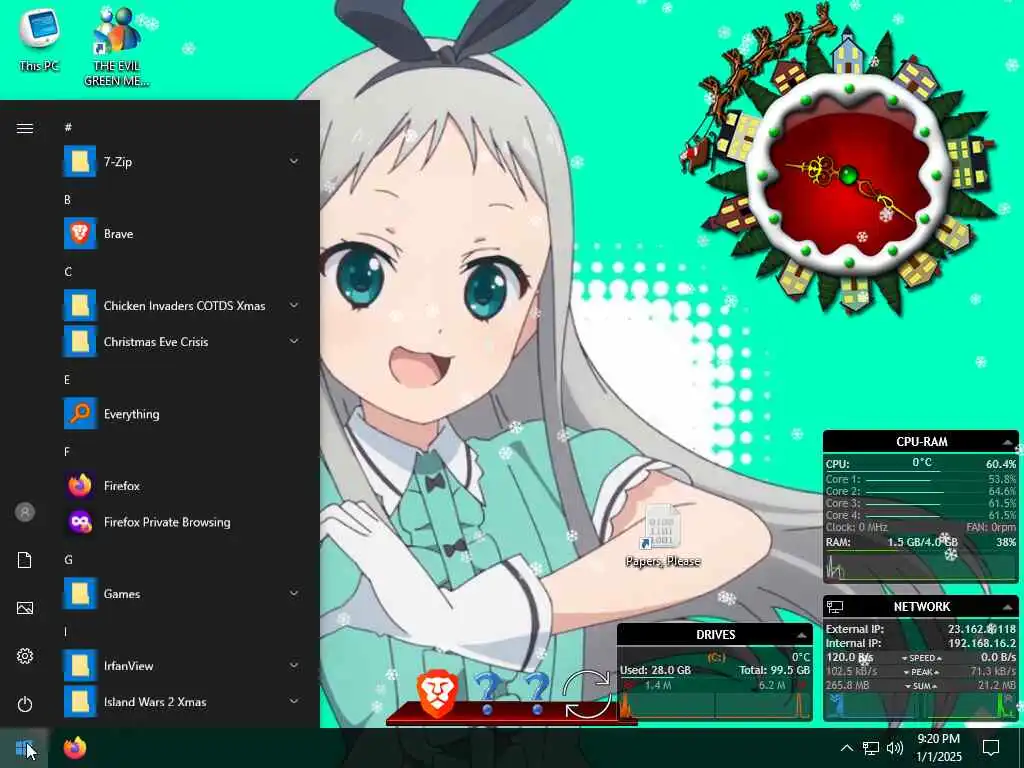
Task: Expand the Games folder chevron
Action: [x=294, y=593]
